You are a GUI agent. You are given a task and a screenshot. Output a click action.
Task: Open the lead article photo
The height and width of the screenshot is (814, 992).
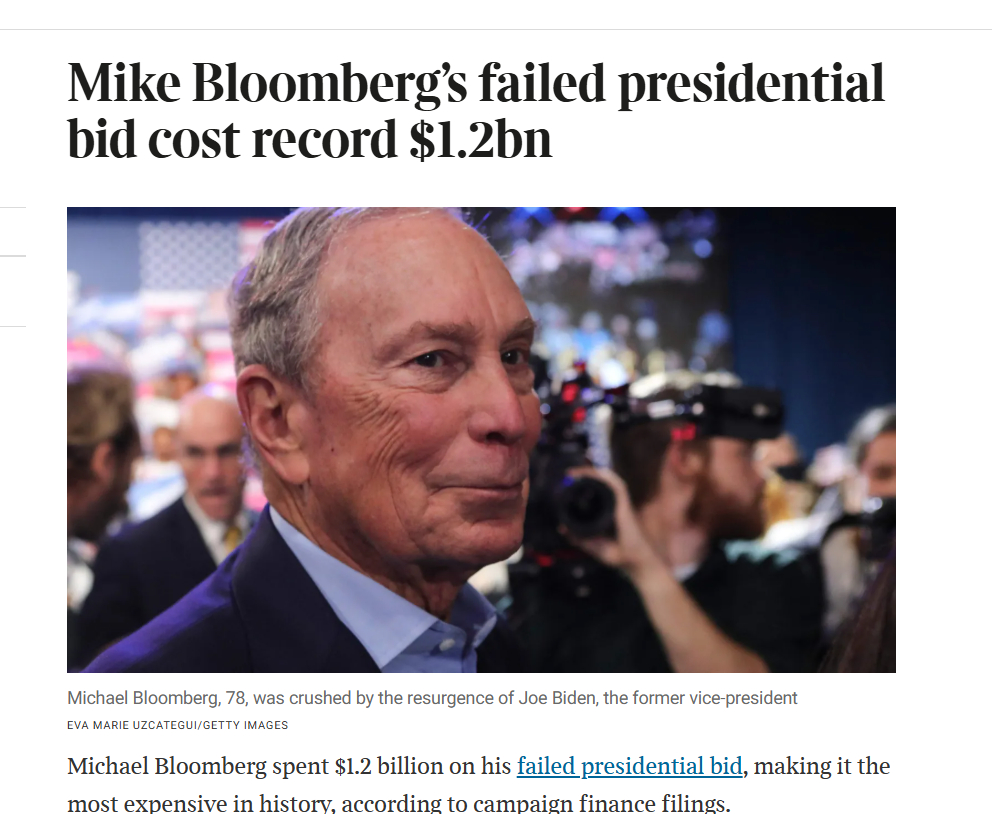click(x=481, y=440)
